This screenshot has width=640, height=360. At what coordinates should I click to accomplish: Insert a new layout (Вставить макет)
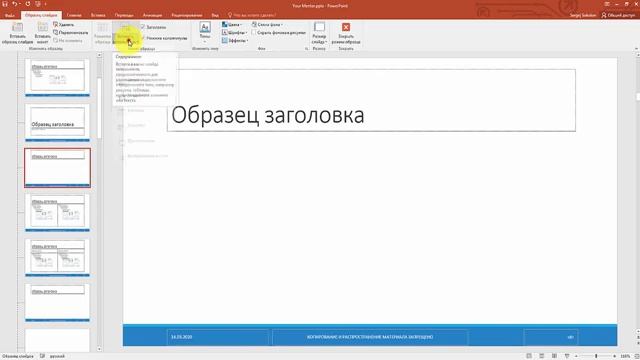pyautogui.click(x=42, y=33)
